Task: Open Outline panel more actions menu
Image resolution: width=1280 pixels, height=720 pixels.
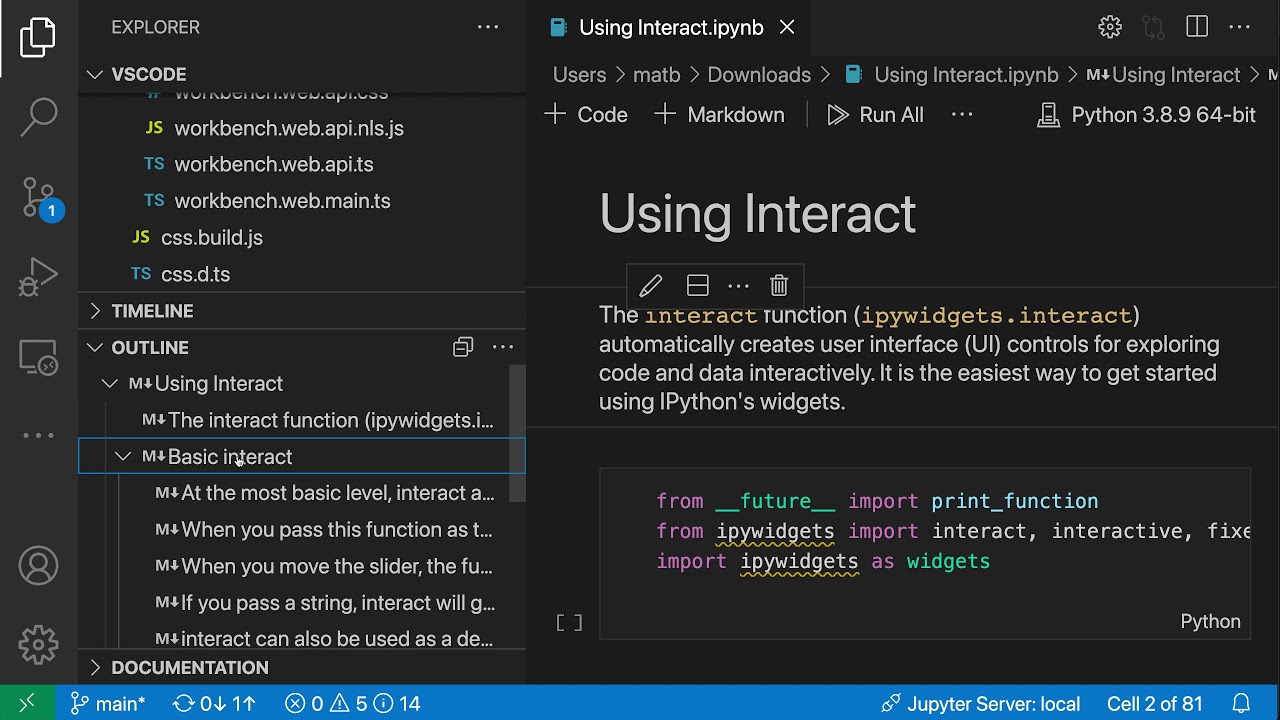Action: click(503, 347)
